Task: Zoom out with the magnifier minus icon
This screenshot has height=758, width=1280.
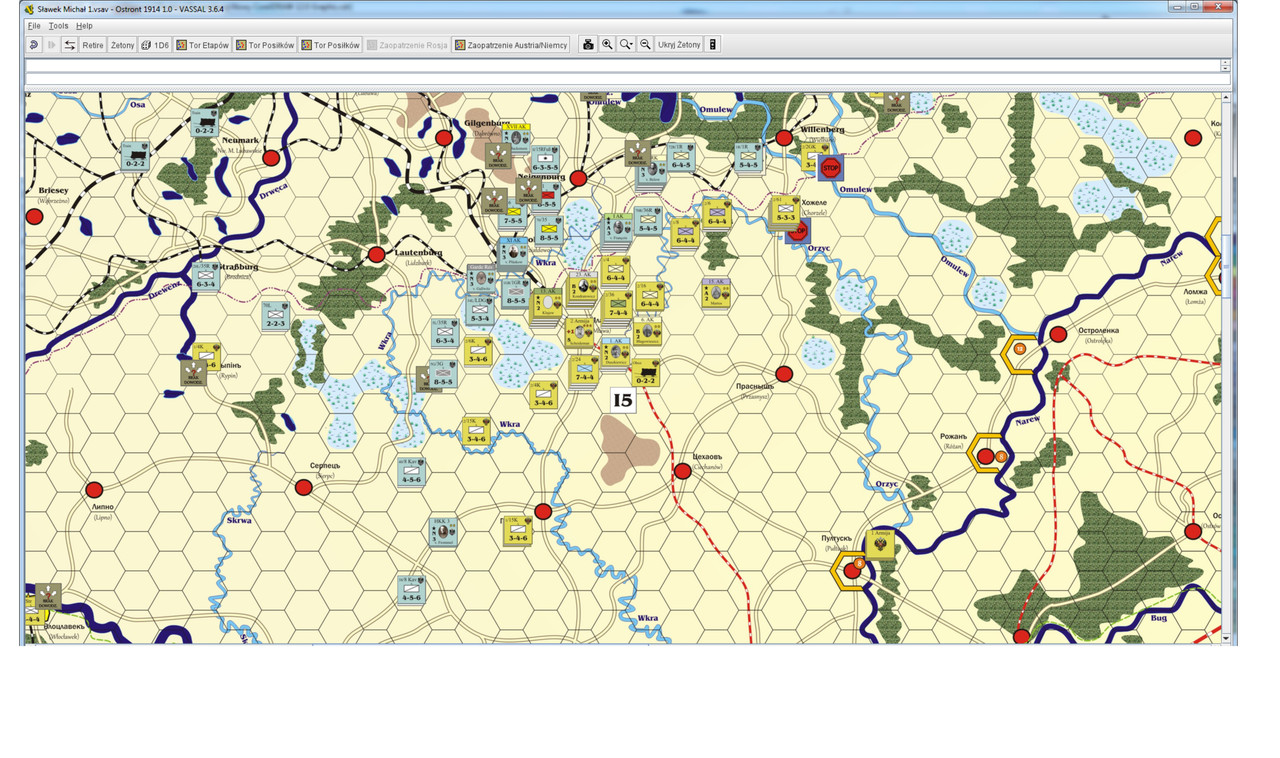Action: [x=646, y=45]
